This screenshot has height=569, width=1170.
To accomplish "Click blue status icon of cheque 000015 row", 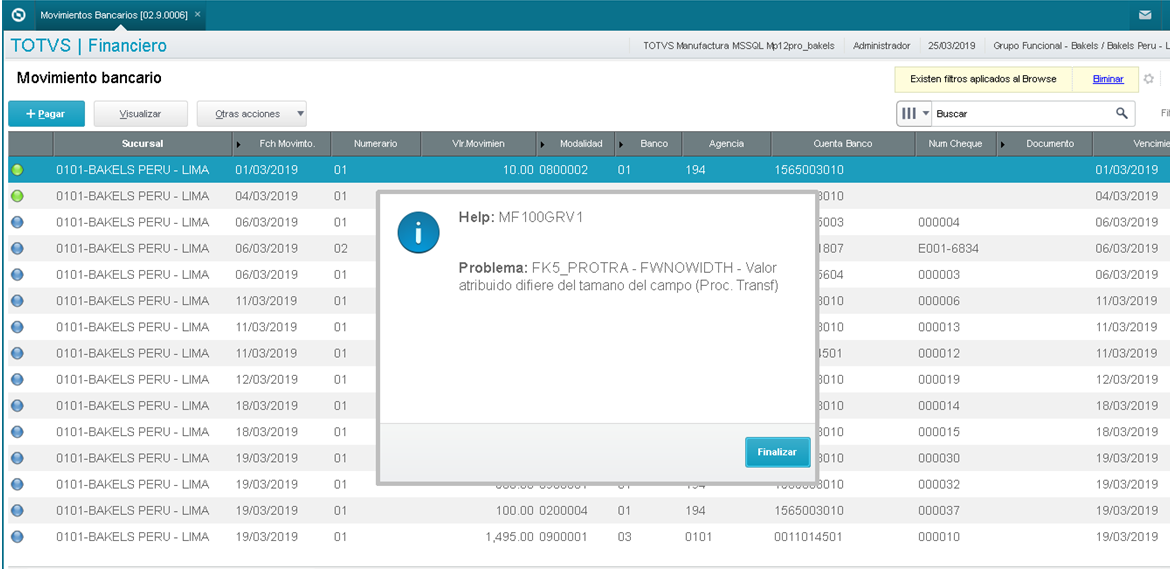I will (x=18, y=432).
